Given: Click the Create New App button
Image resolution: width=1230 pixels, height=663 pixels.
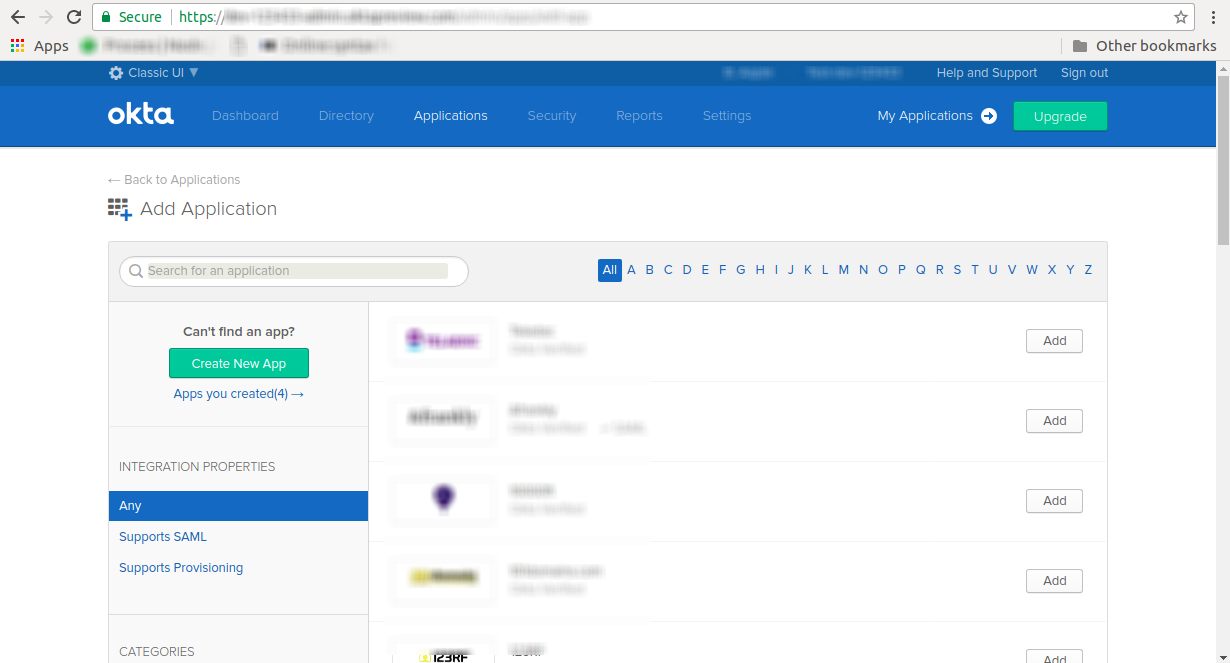Looking at the screenshot, I should pyautogui.click(x=239, y=363).
